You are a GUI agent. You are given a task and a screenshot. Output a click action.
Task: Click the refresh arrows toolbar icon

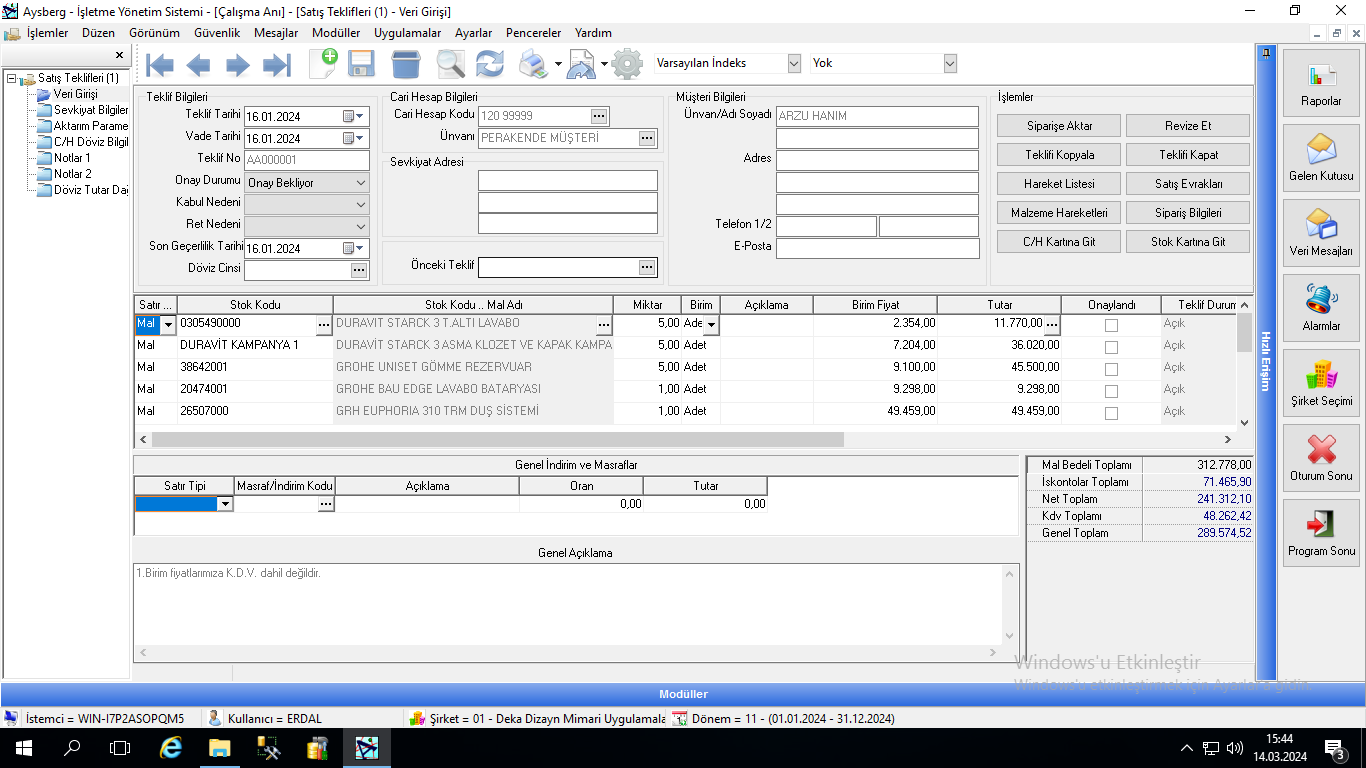[490, 64]
